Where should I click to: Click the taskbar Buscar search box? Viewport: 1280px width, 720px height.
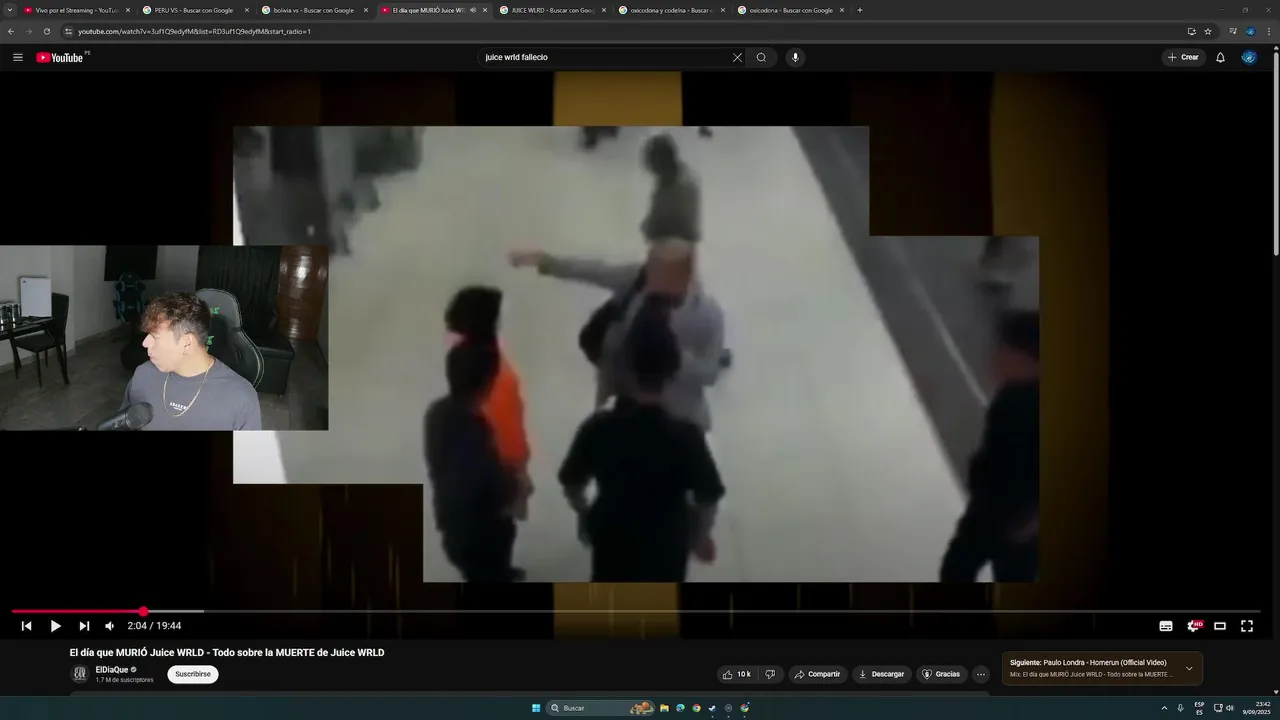pos(600,708)
